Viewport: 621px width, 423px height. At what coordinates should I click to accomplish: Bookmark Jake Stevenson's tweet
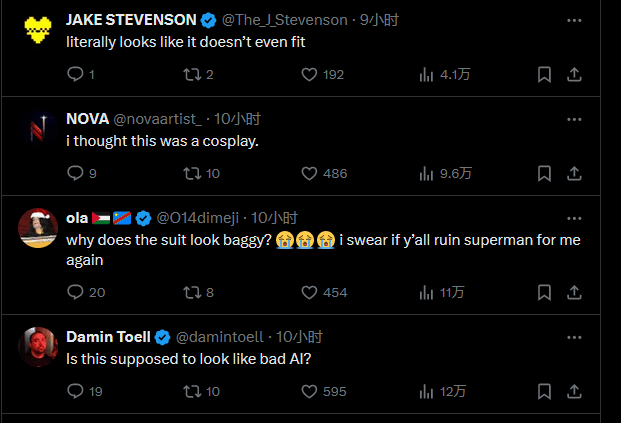[x=544, y=74]
